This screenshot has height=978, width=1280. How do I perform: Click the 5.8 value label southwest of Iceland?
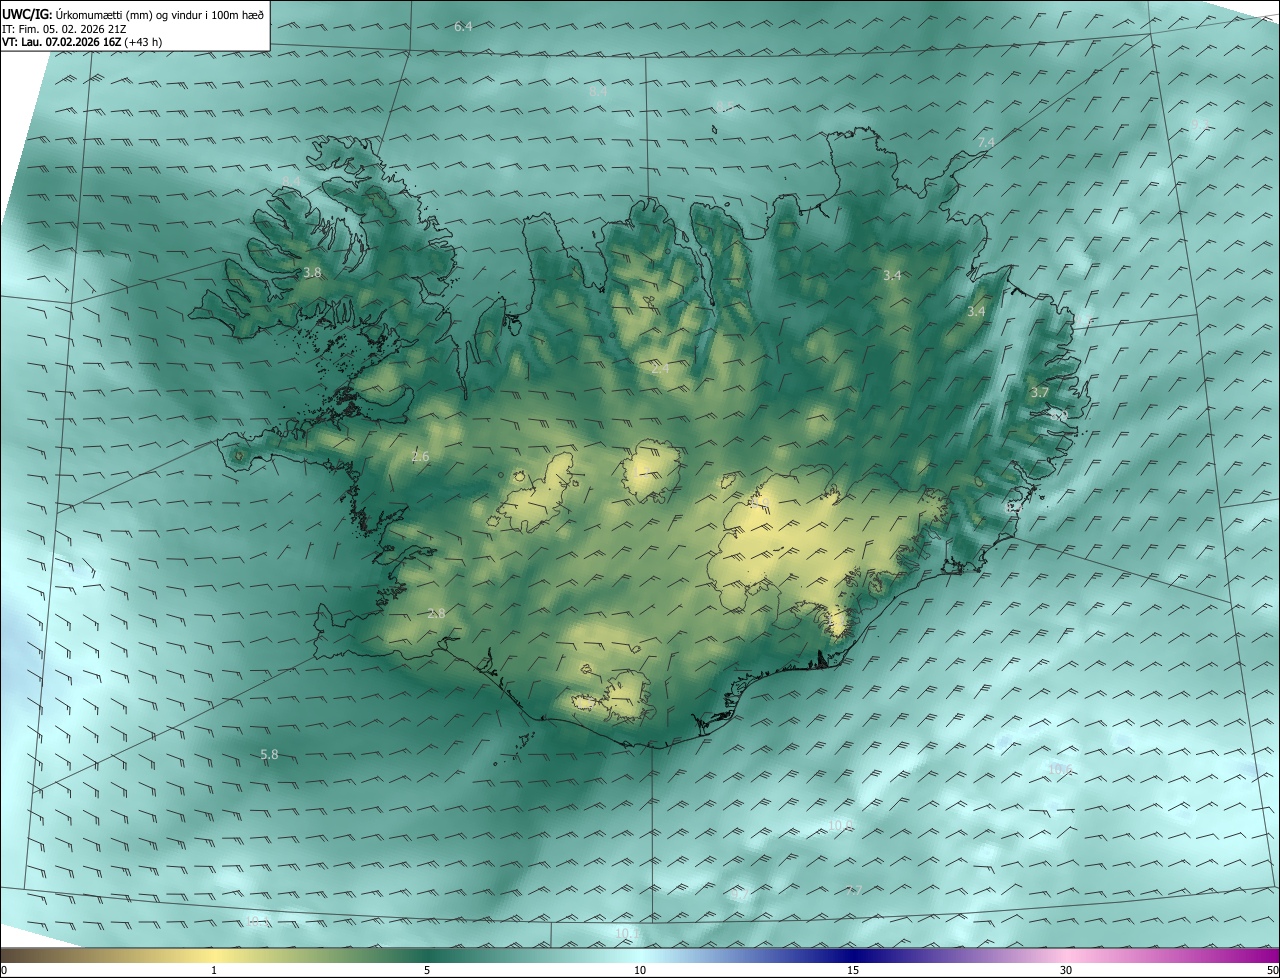[269, 754]
